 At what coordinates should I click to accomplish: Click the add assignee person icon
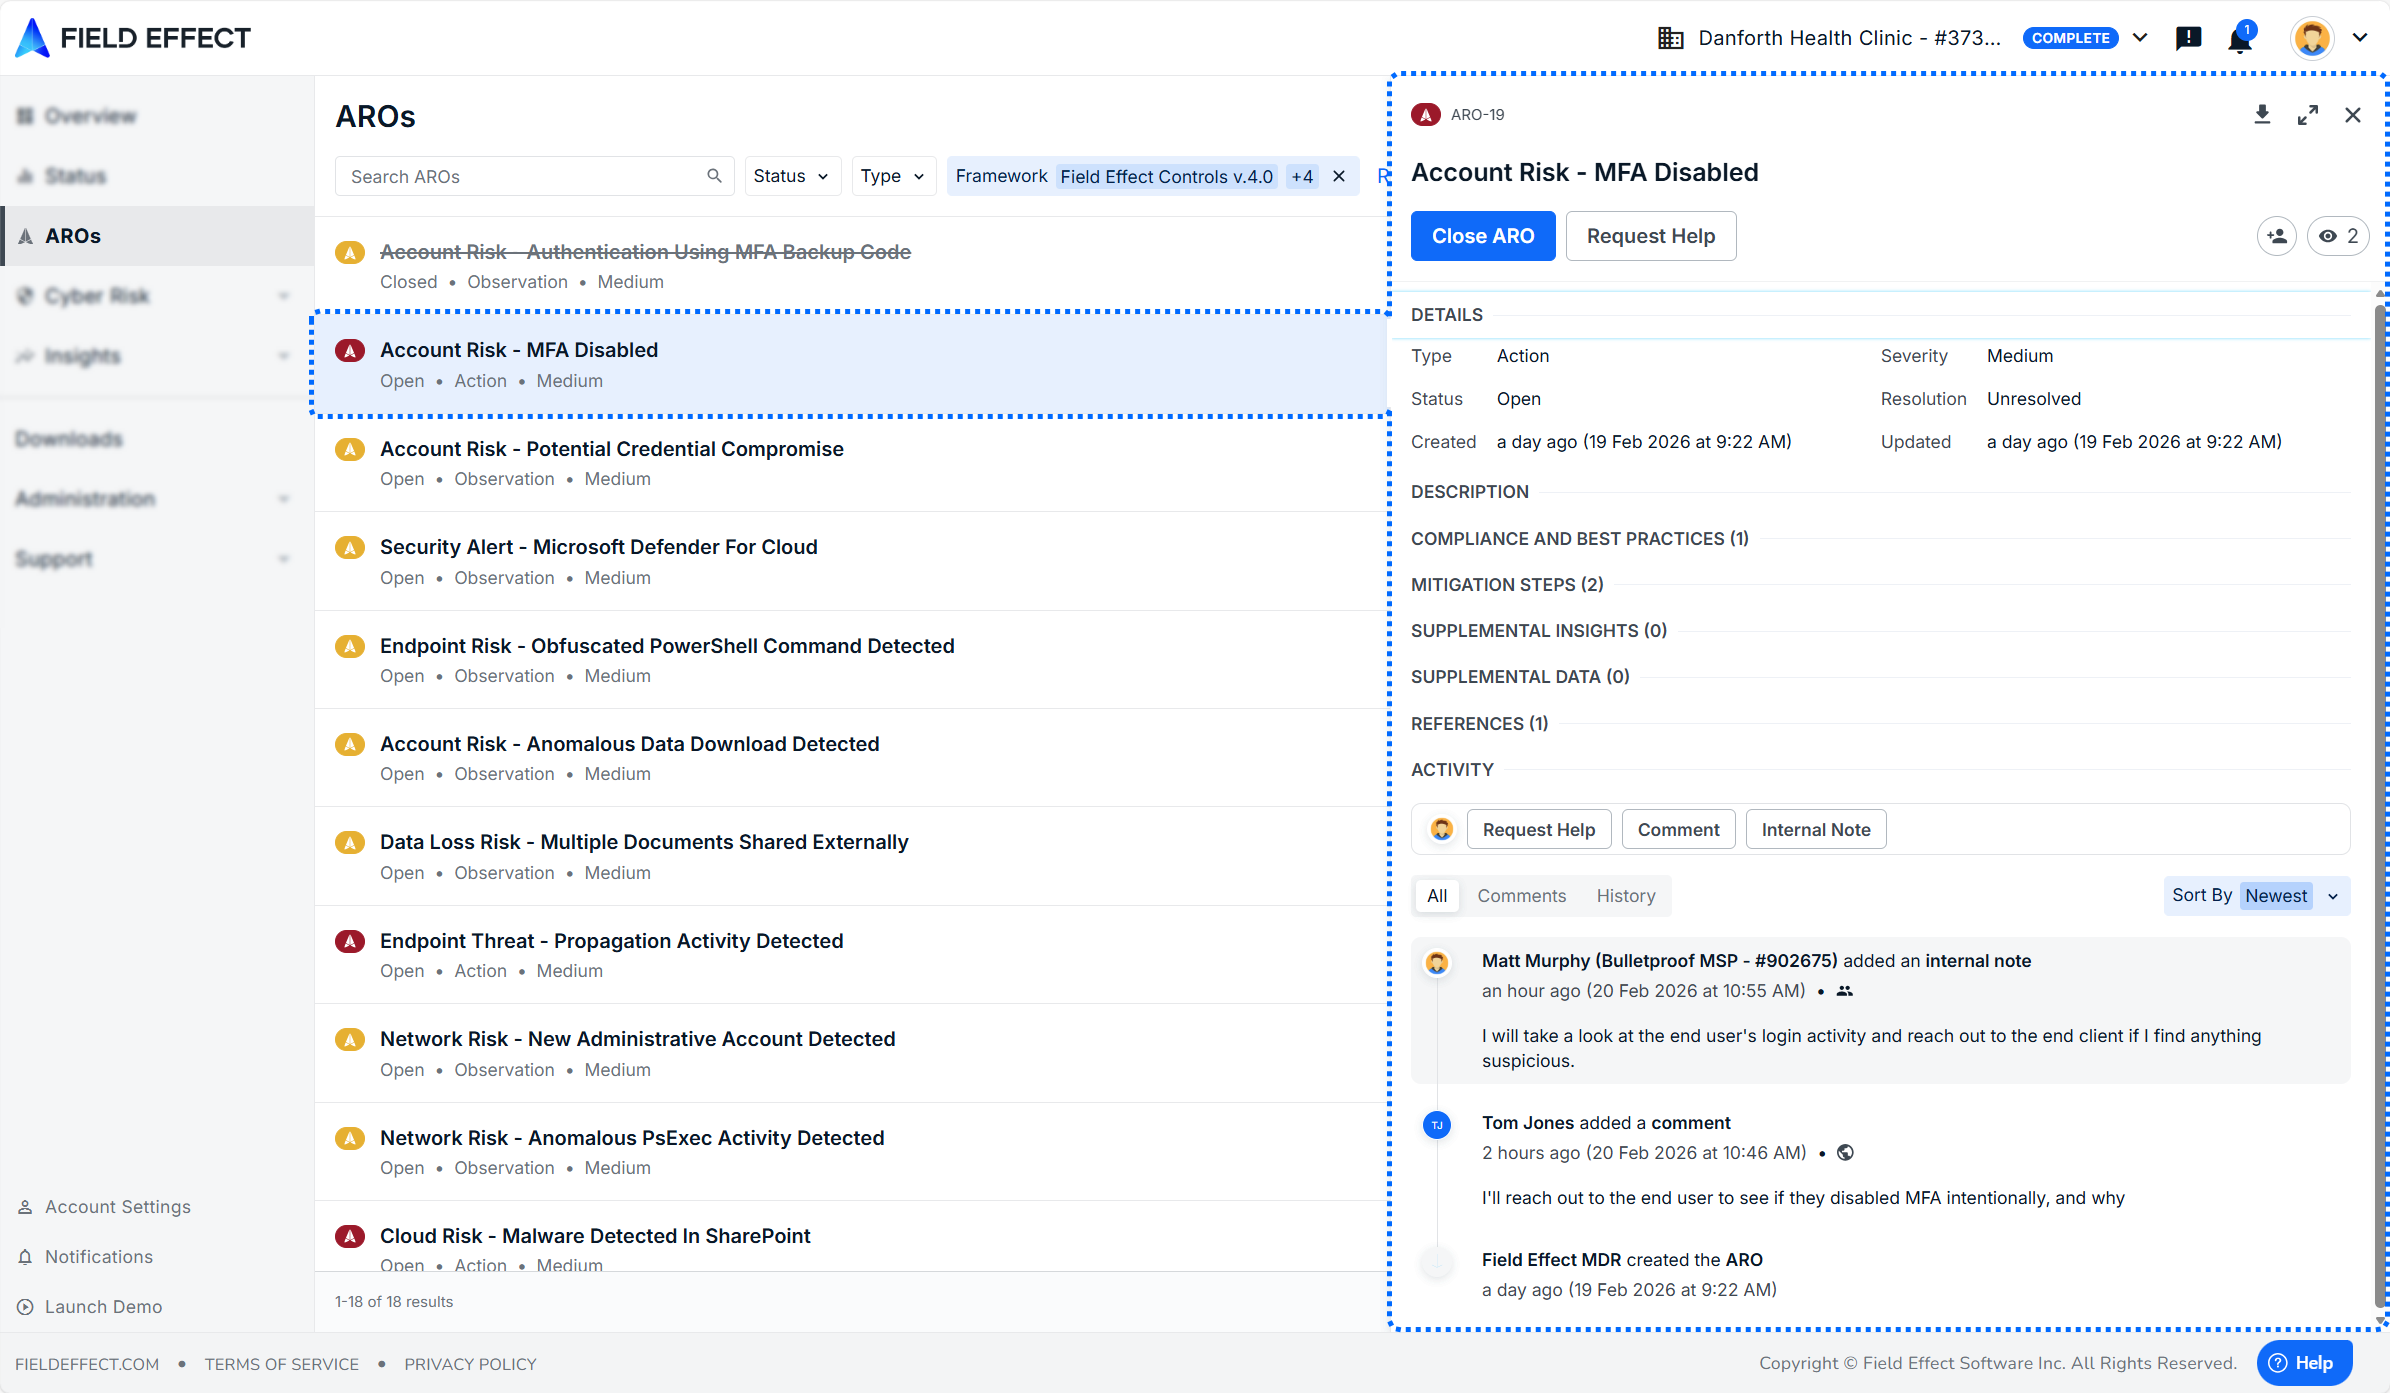(2277, 236)
